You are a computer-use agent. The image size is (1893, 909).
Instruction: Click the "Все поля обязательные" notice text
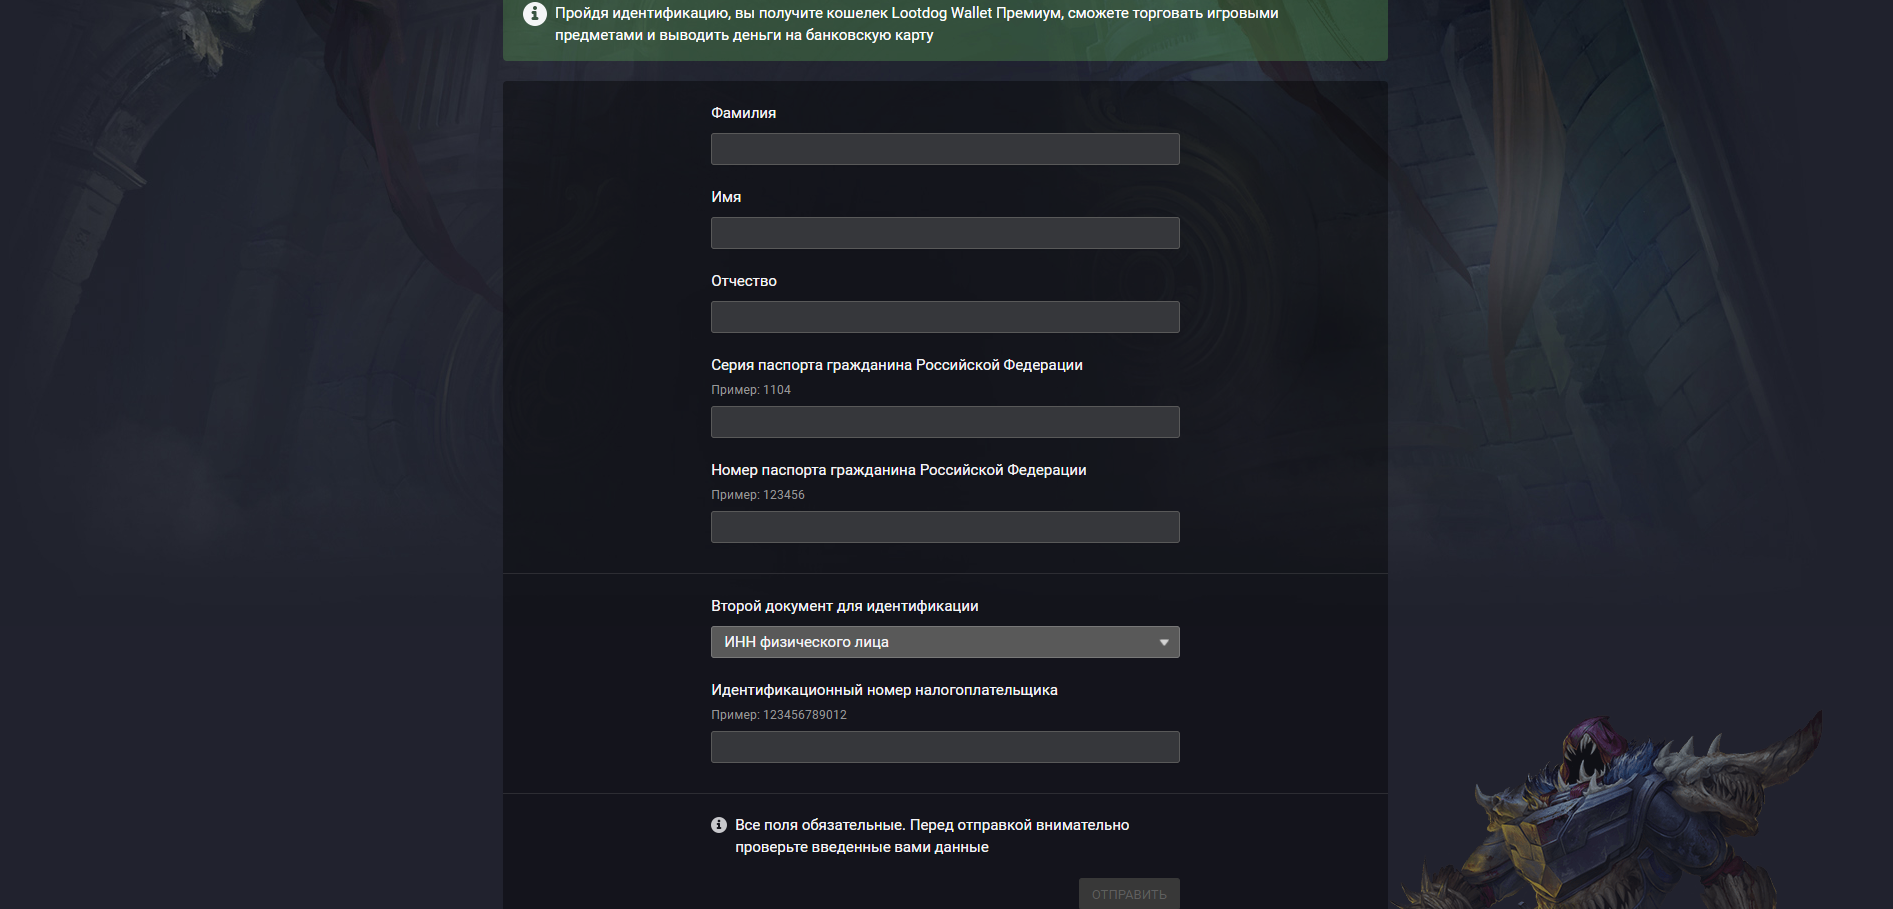(932, 836)
